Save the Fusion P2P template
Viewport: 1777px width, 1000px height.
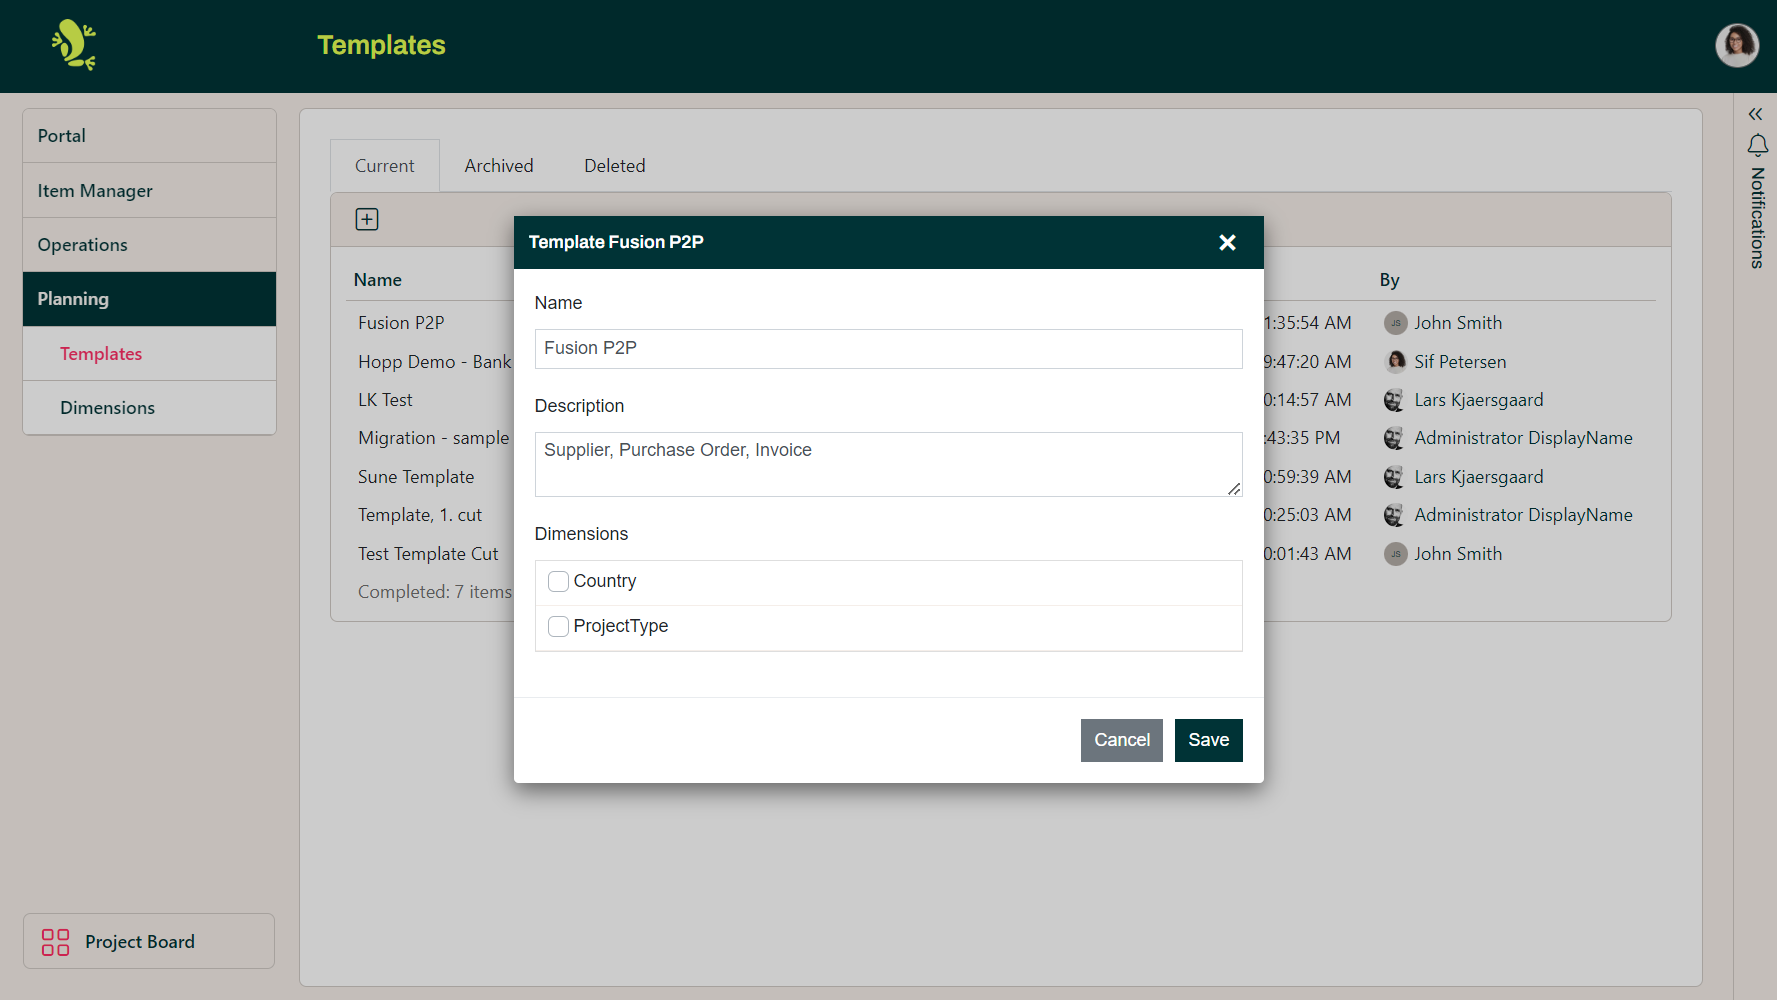point(1208,740)
